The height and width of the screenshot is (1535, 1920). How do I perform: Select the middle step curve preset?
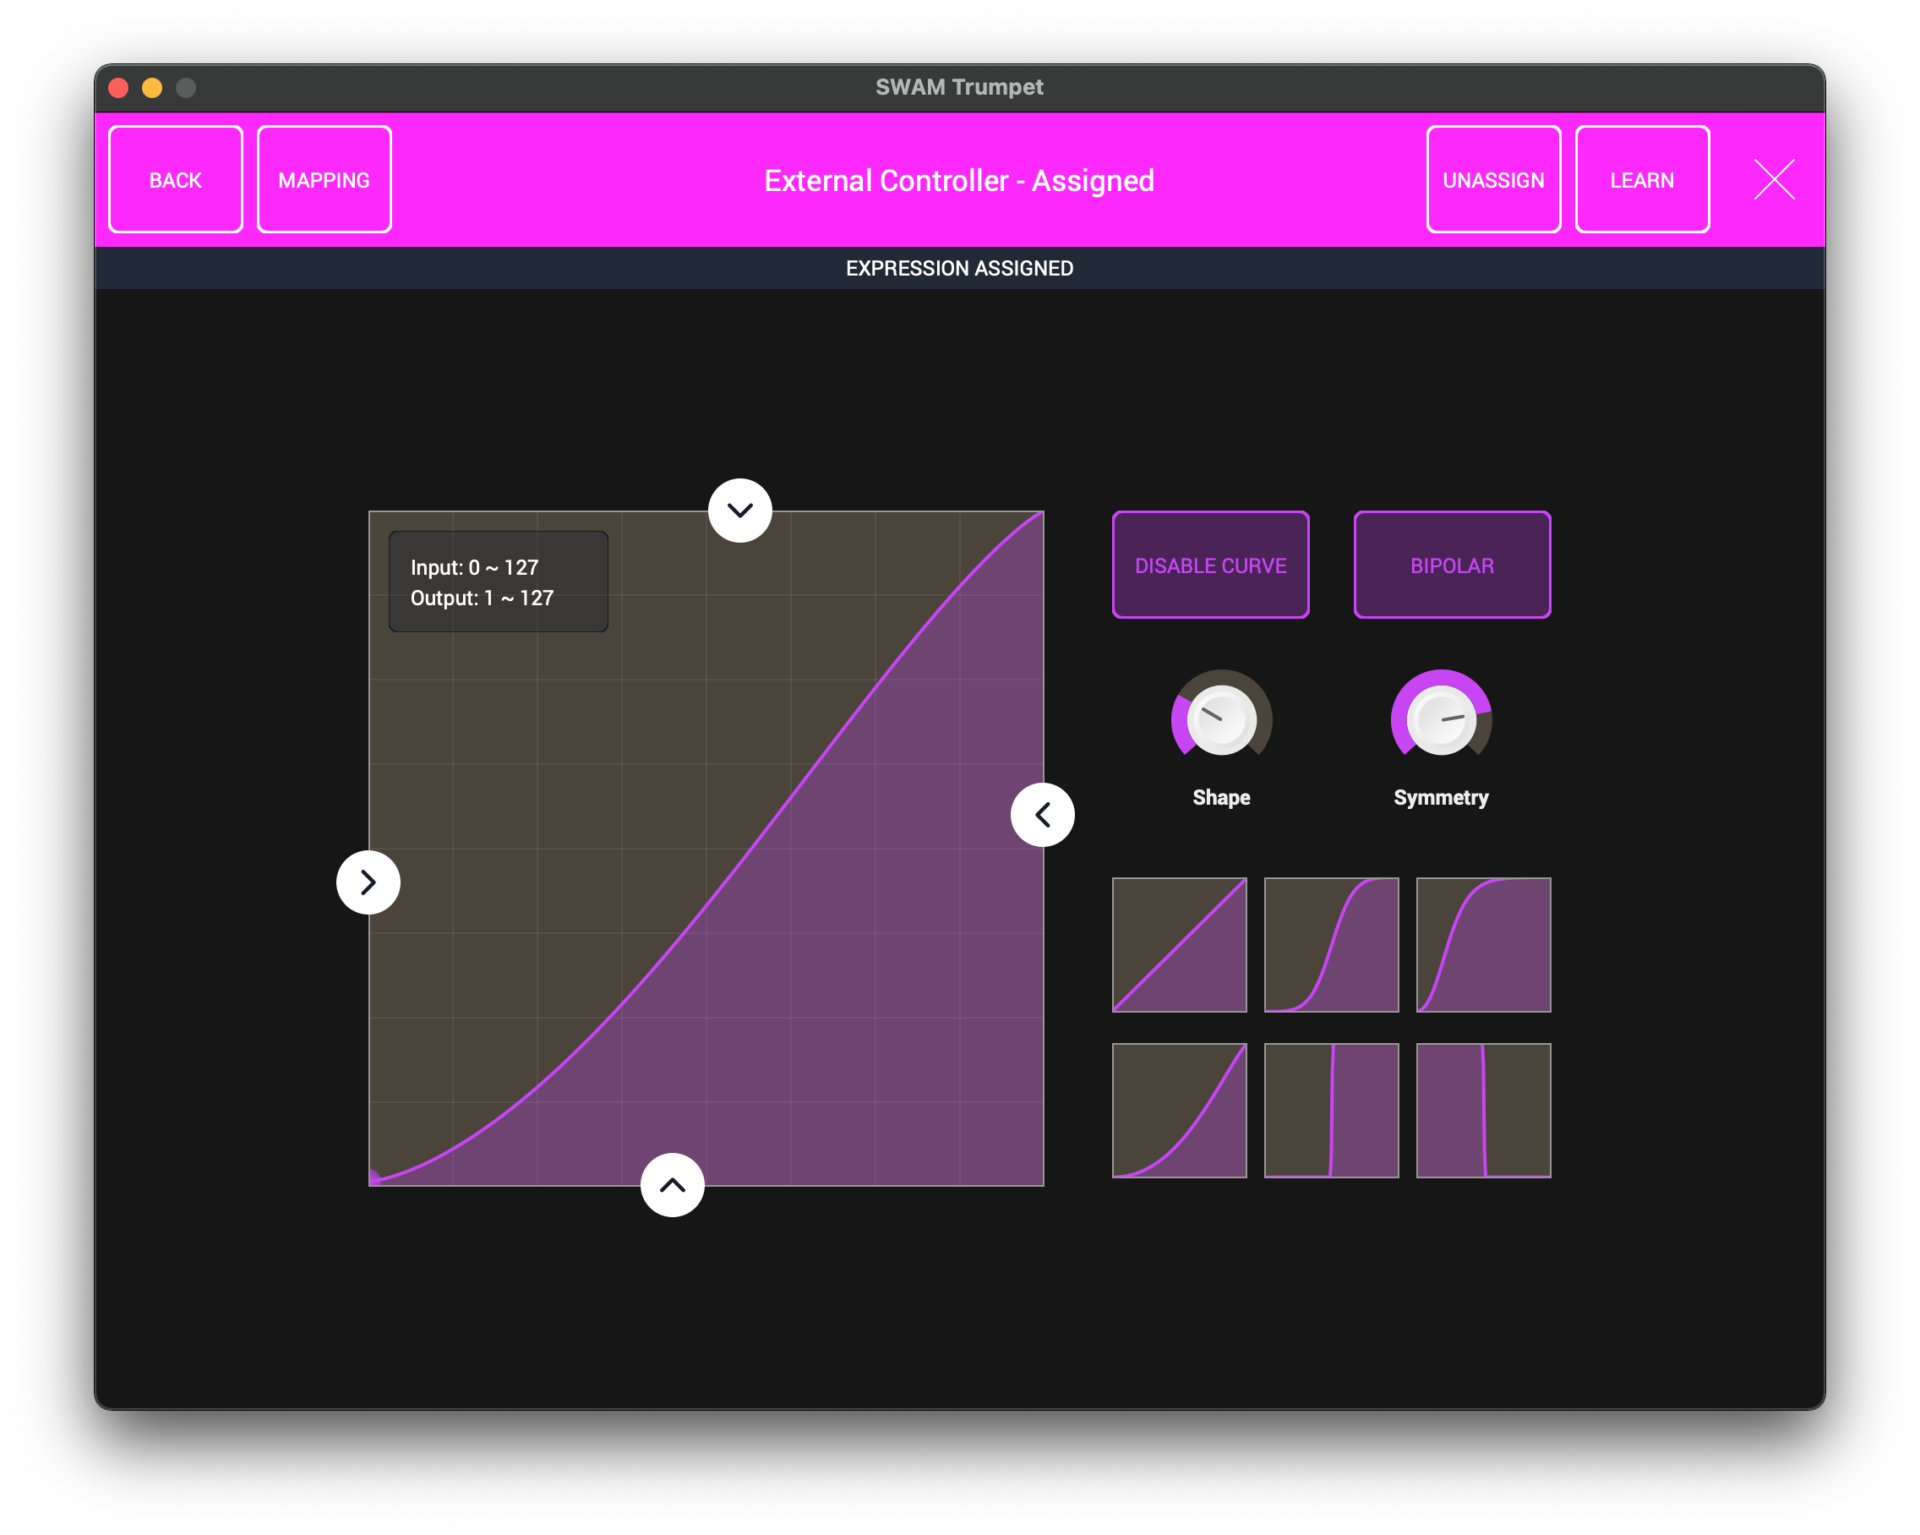[x=1330, y=1110]
